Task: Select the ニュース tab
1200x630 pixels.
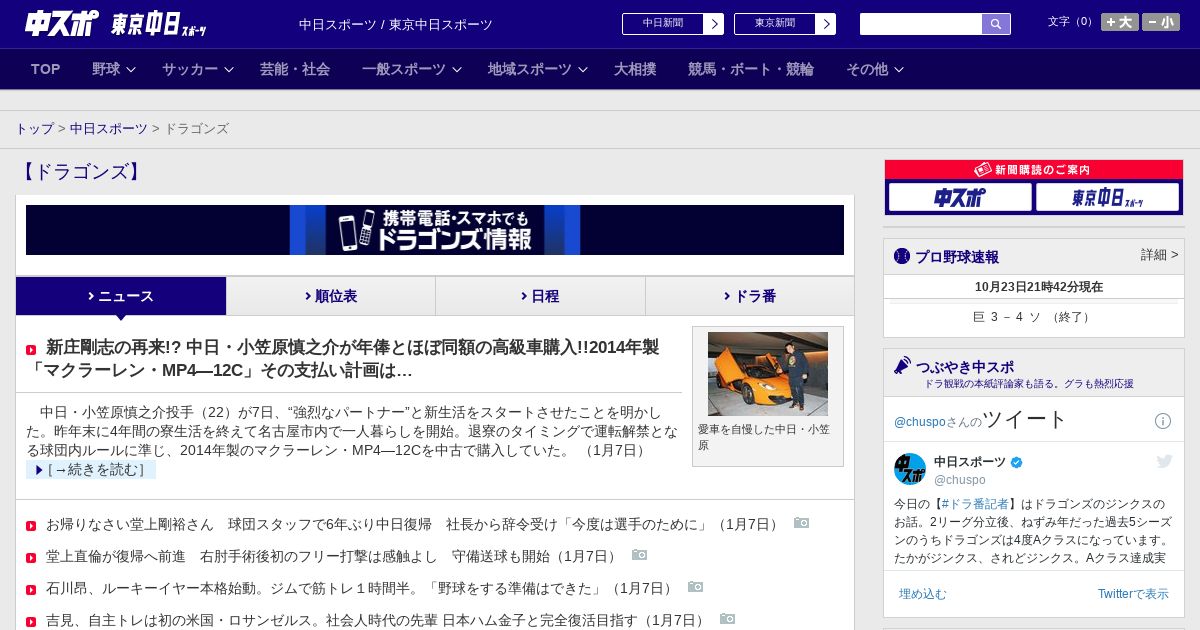Action: coord(121,296)
